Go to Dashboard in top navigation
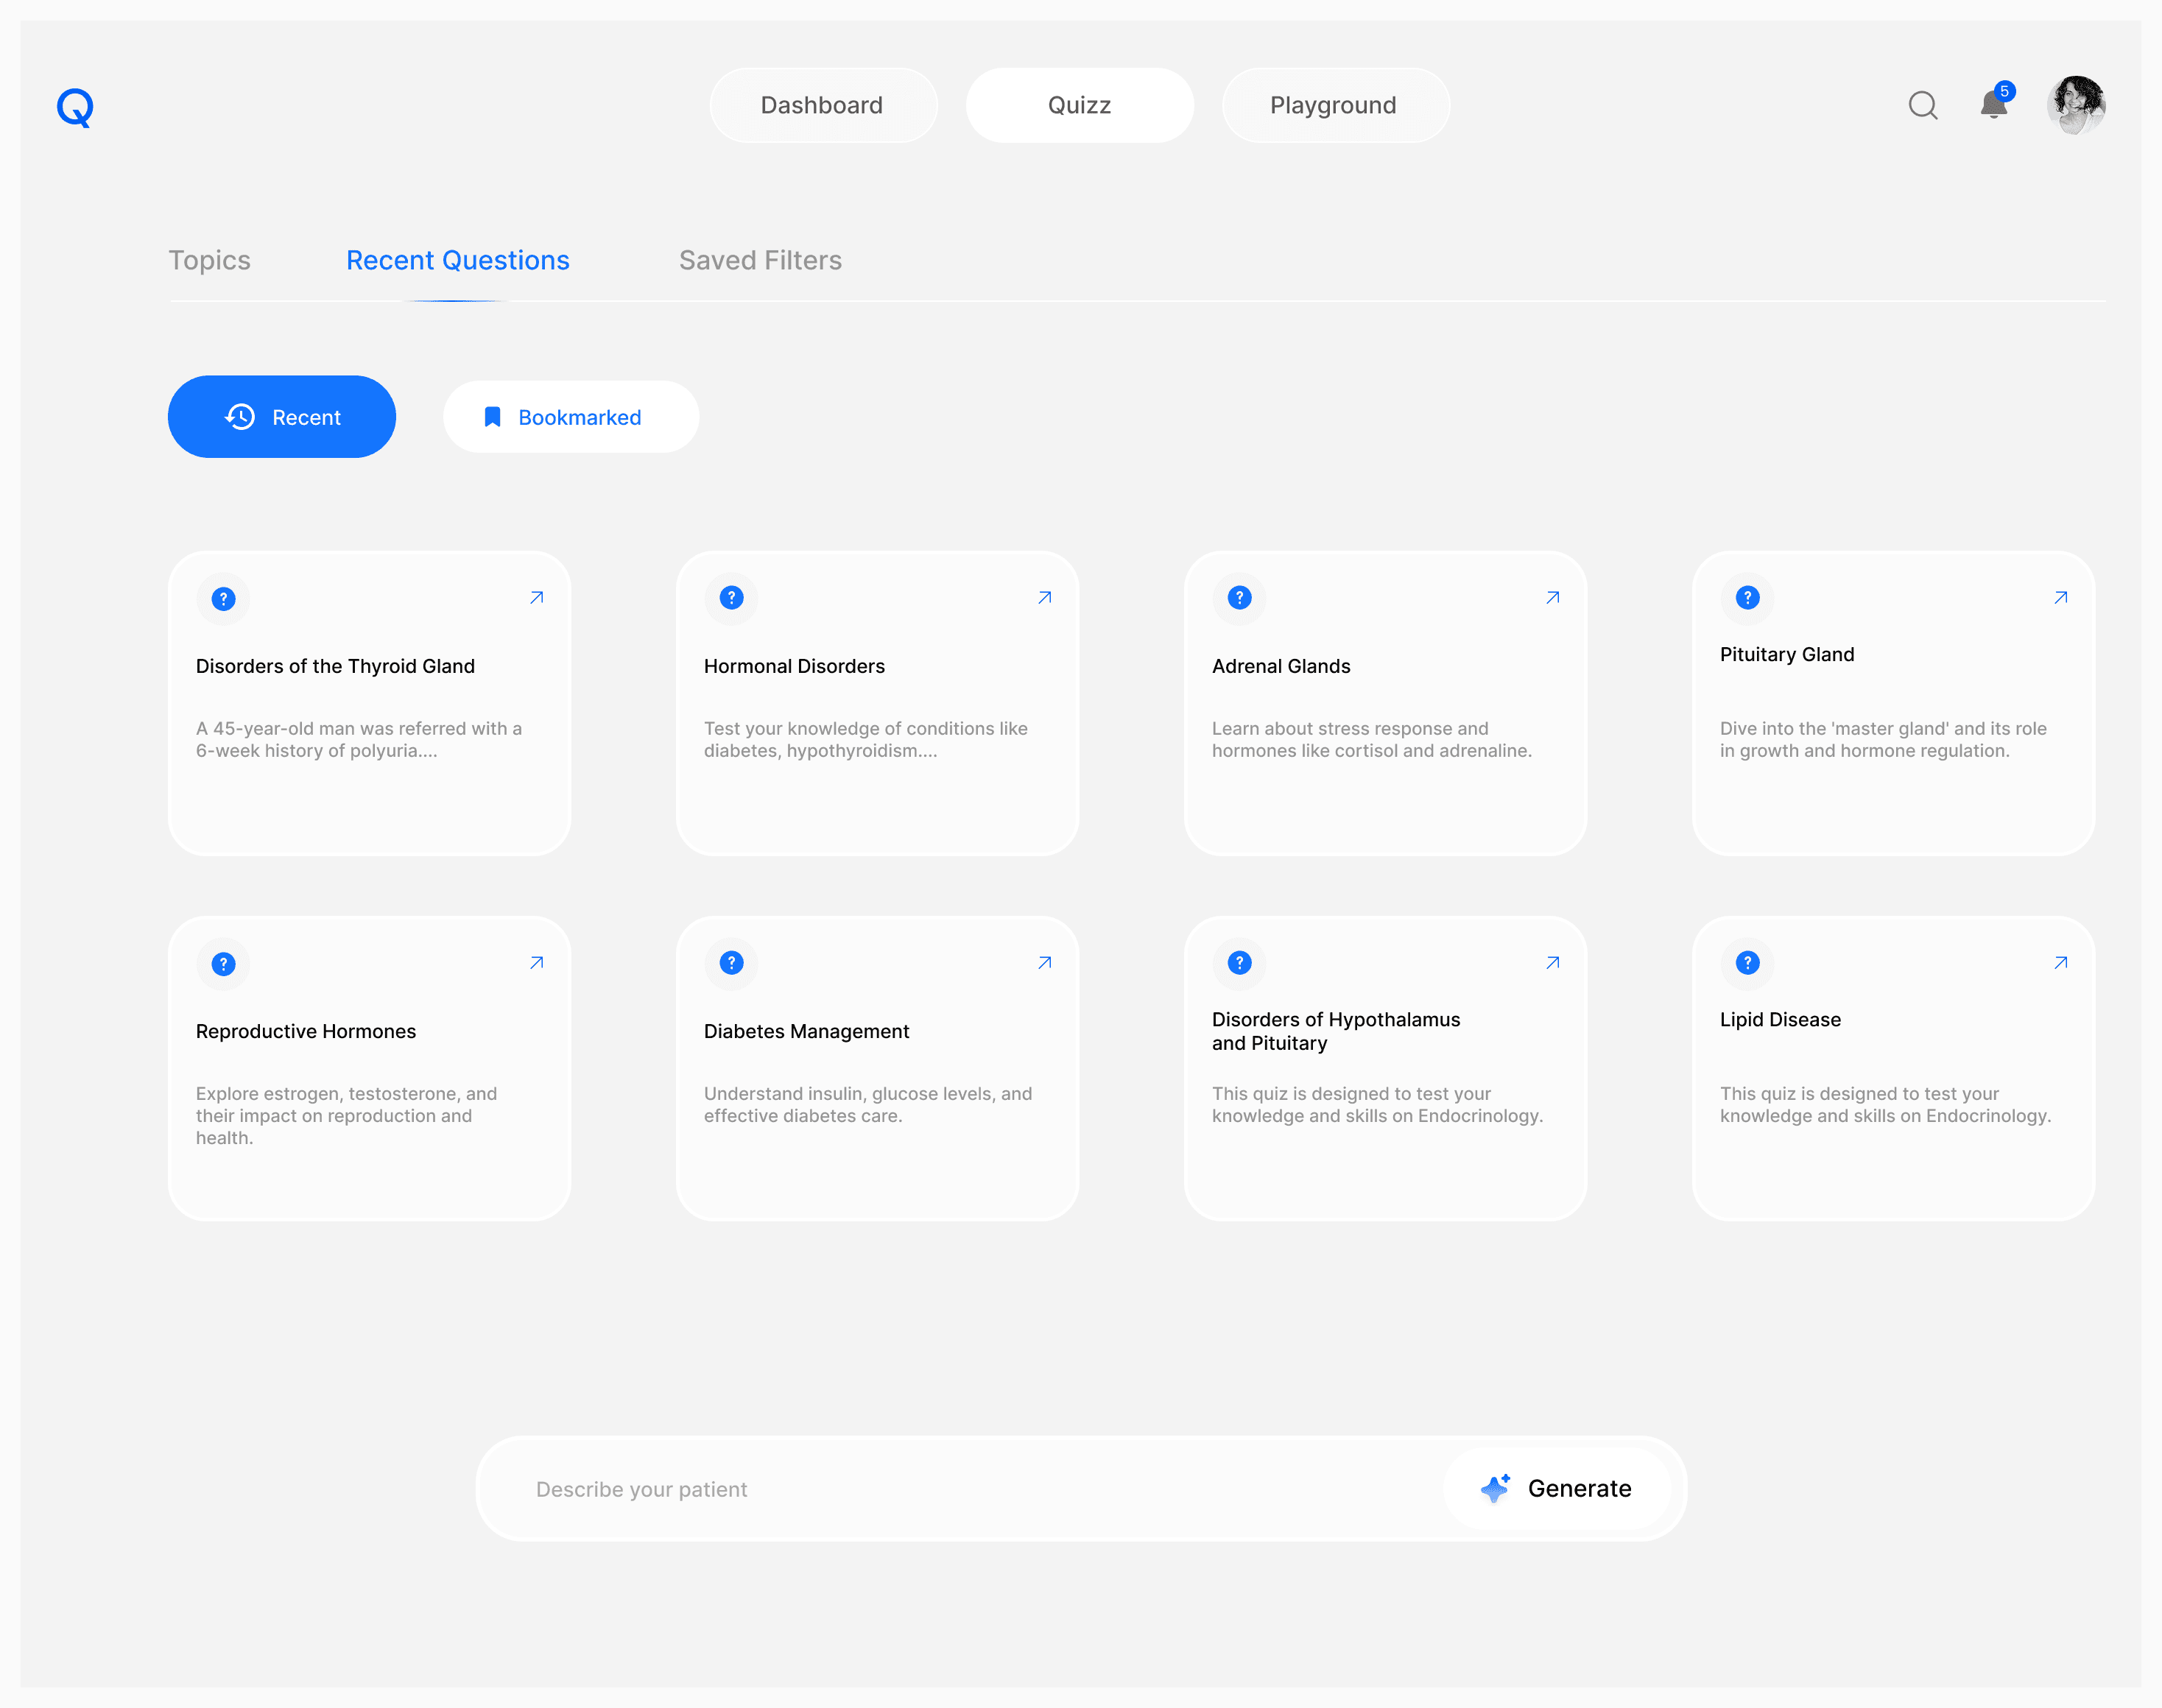Screen dimensions: 2162x1708 pos(822,105)
